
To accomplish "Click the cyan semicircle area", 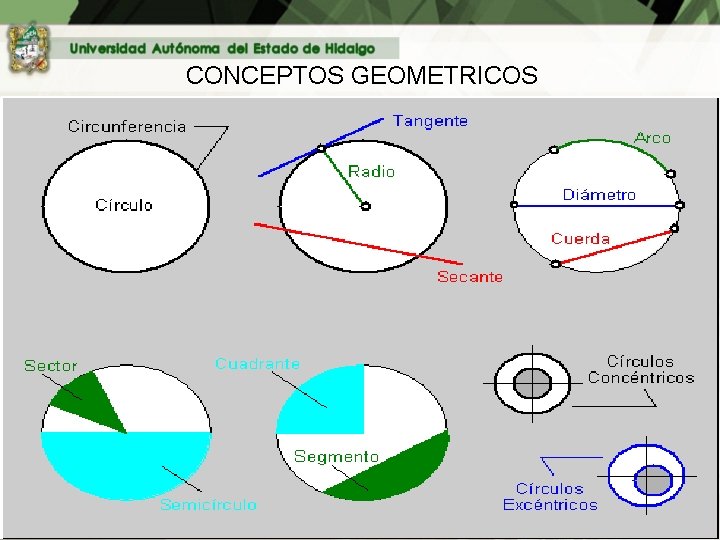I will pyautogui.click(x=126, y=464).
